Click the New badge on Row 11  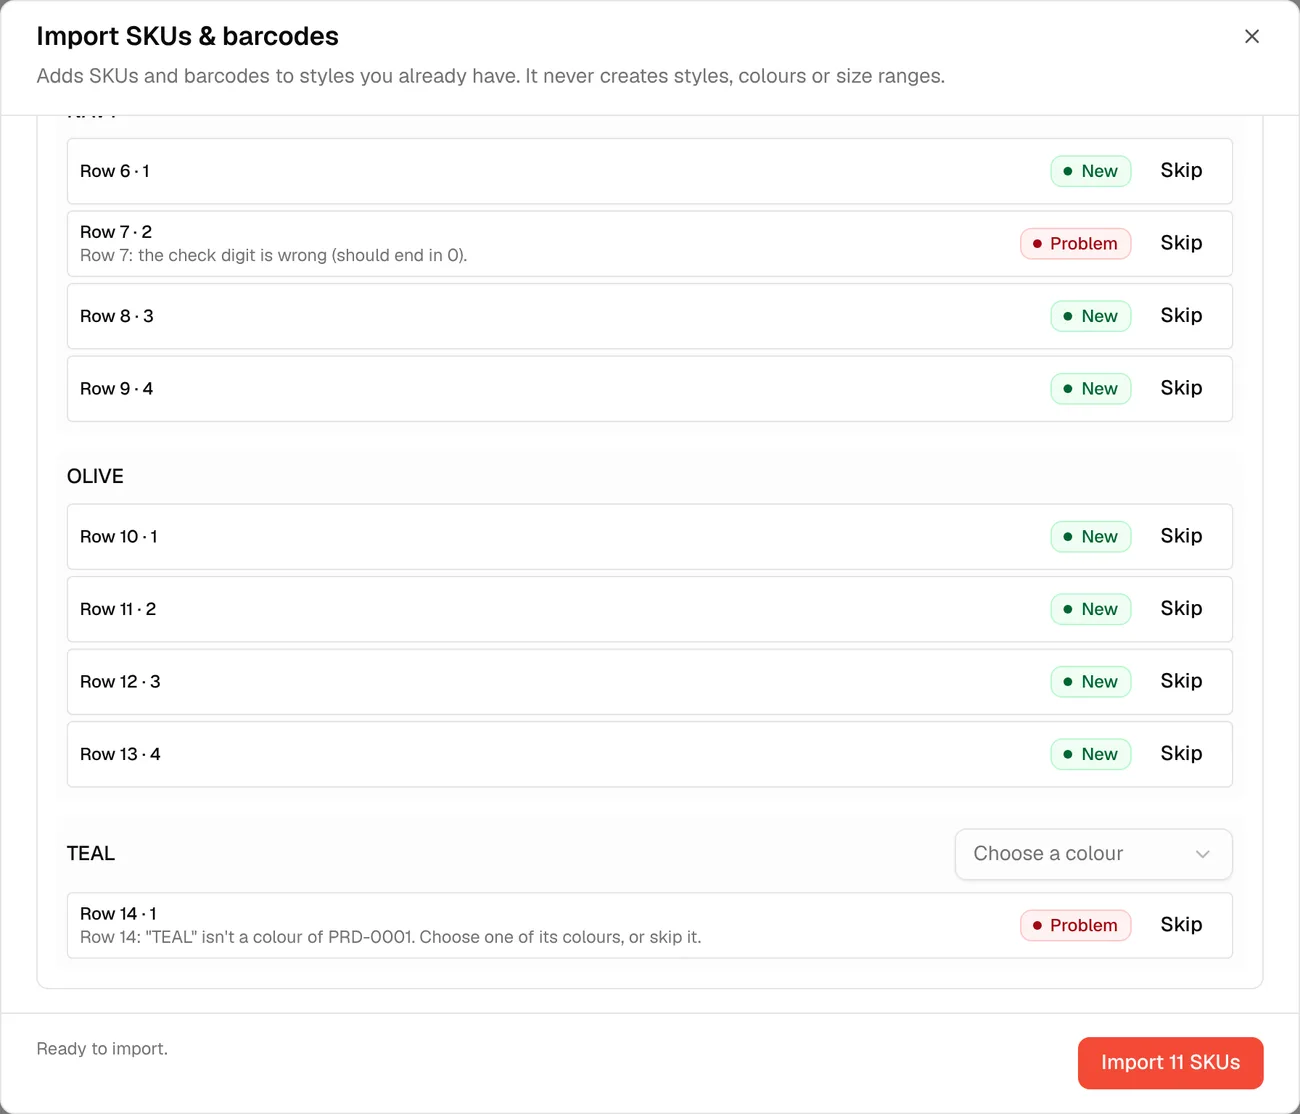point(1090,609)
